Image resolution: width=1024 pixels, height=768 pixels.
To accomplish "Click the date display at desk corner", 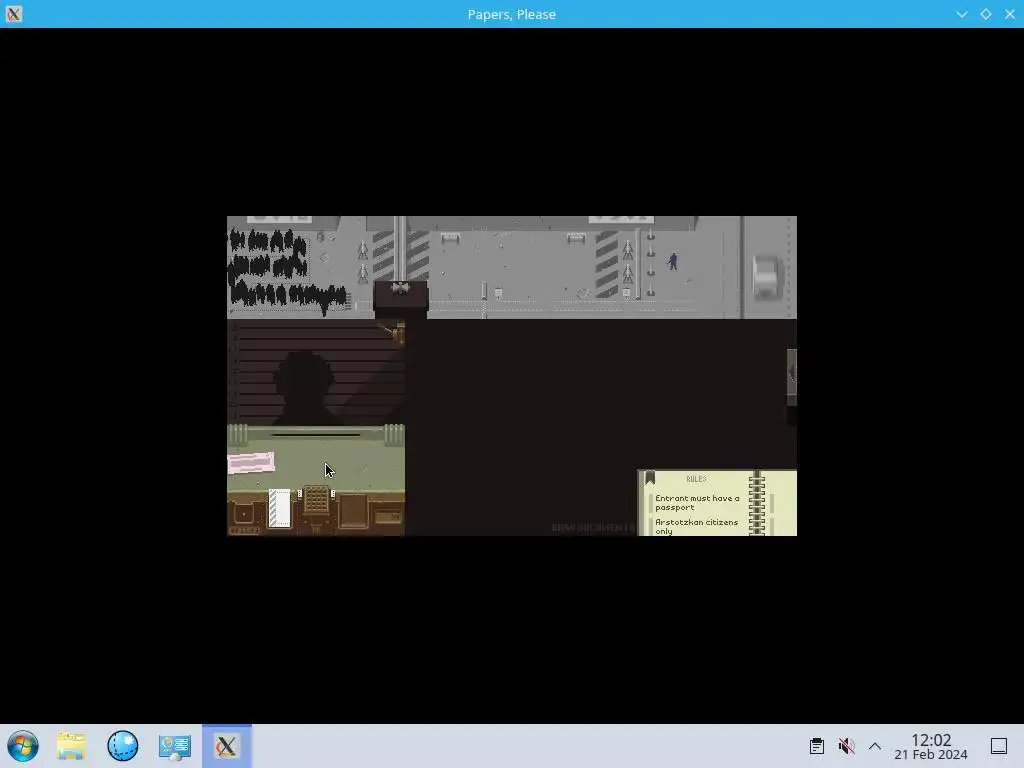I will [244, 530].
